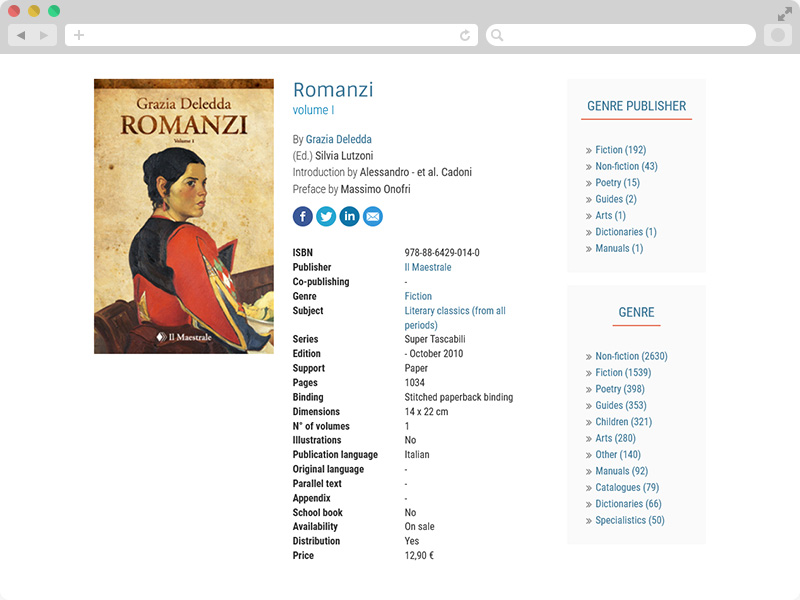The width and height of the screenshot is (800, 600).
Task: Click the GENRE sidebar heading
Action: [636, 312]
